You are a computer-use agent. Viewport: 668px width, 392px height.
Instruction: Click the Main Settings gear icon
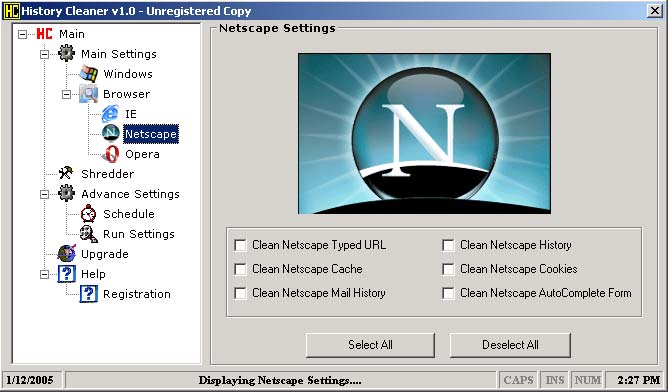[x=66, y=54]
